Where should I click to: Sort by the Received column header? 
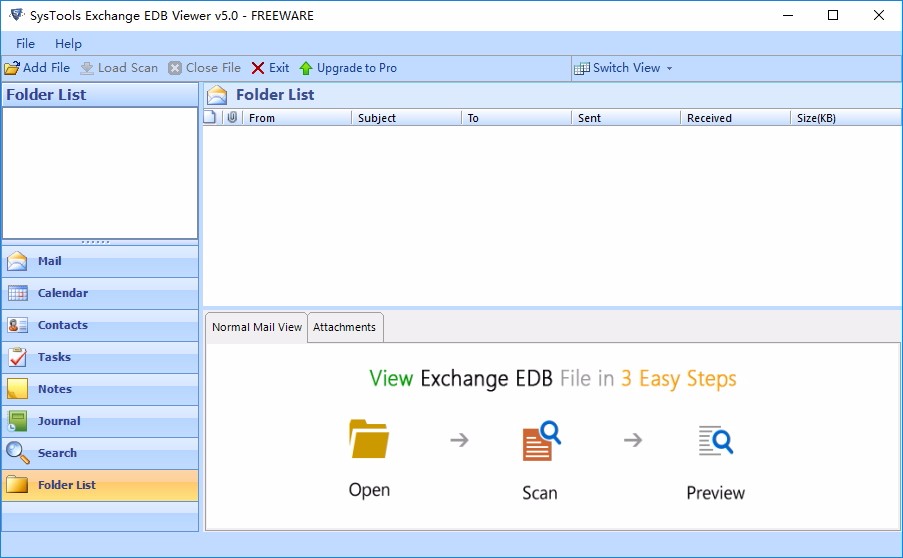[735, 118]
